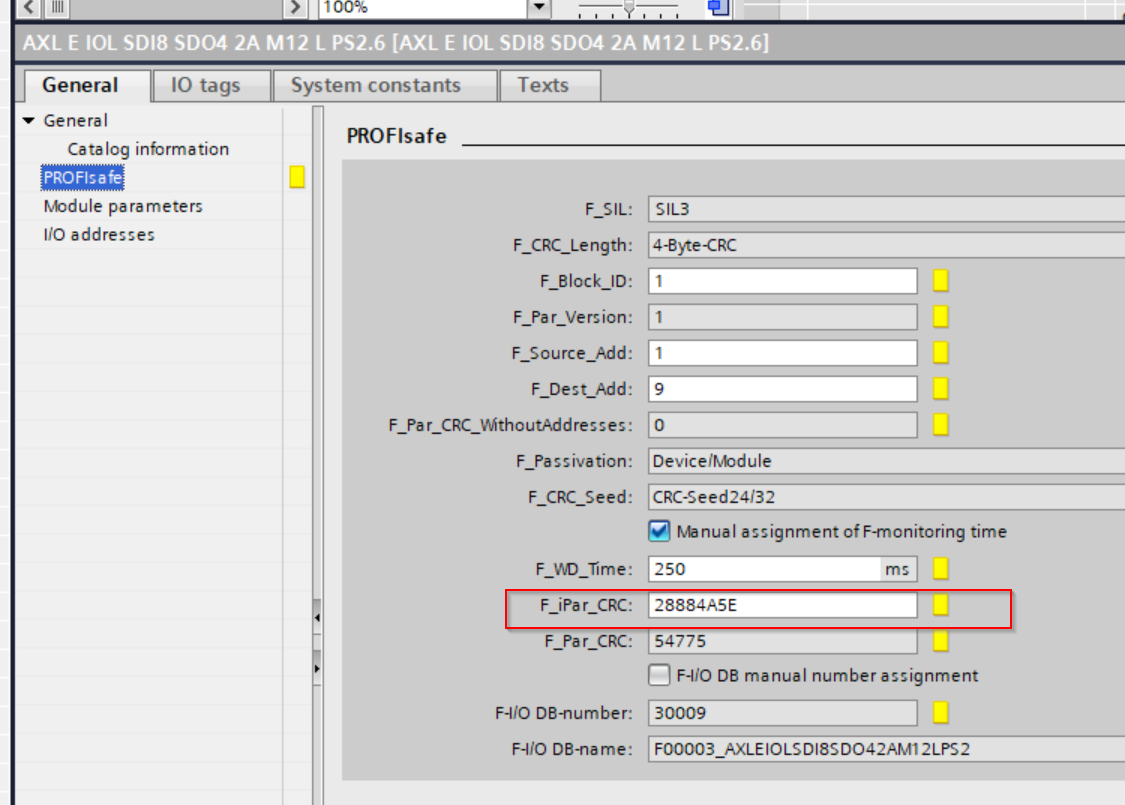
Task: Click the yellow marker next to F_Par_Version
Action: [941, 316]
